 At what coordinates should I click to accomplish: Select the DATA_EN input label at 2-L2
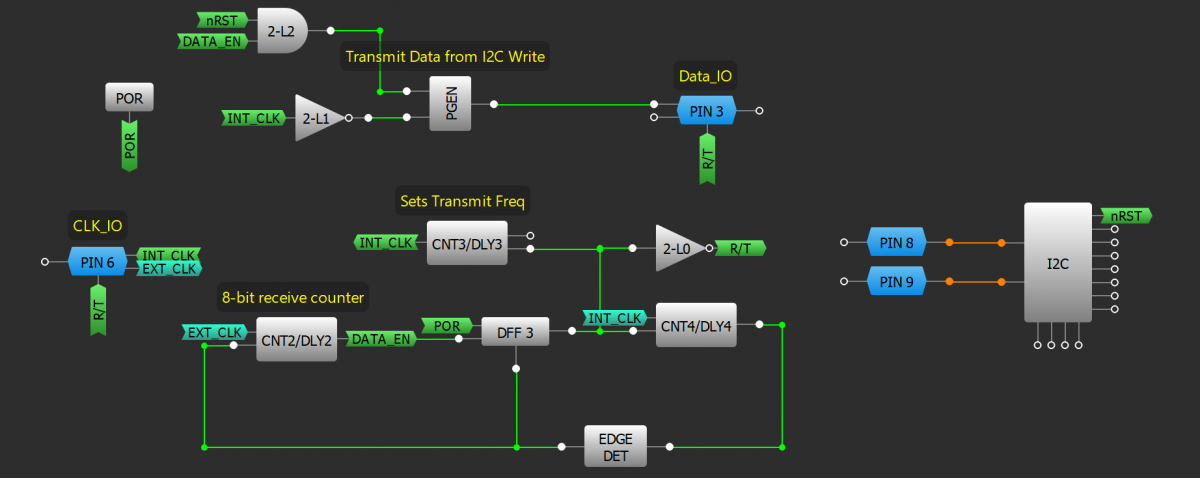click(x=212, y=41)
